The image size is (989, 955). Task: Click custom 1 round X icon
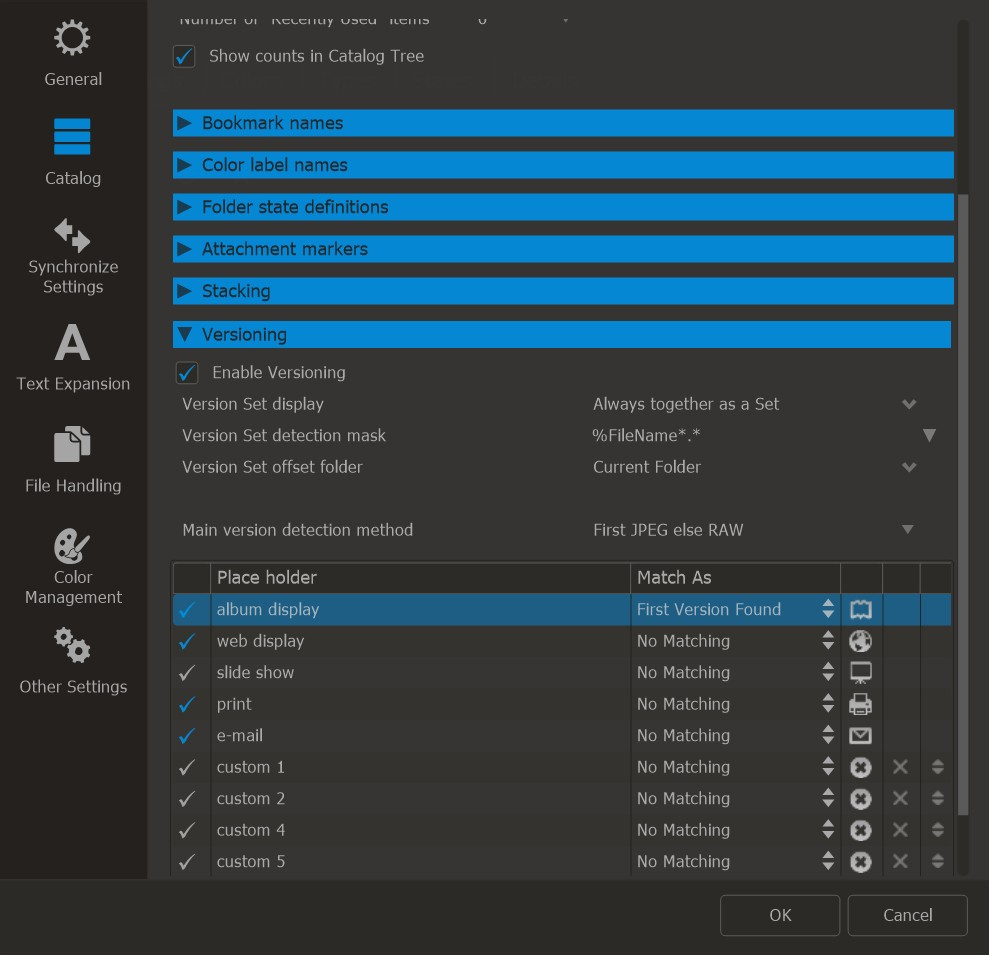tap(860, 767)
